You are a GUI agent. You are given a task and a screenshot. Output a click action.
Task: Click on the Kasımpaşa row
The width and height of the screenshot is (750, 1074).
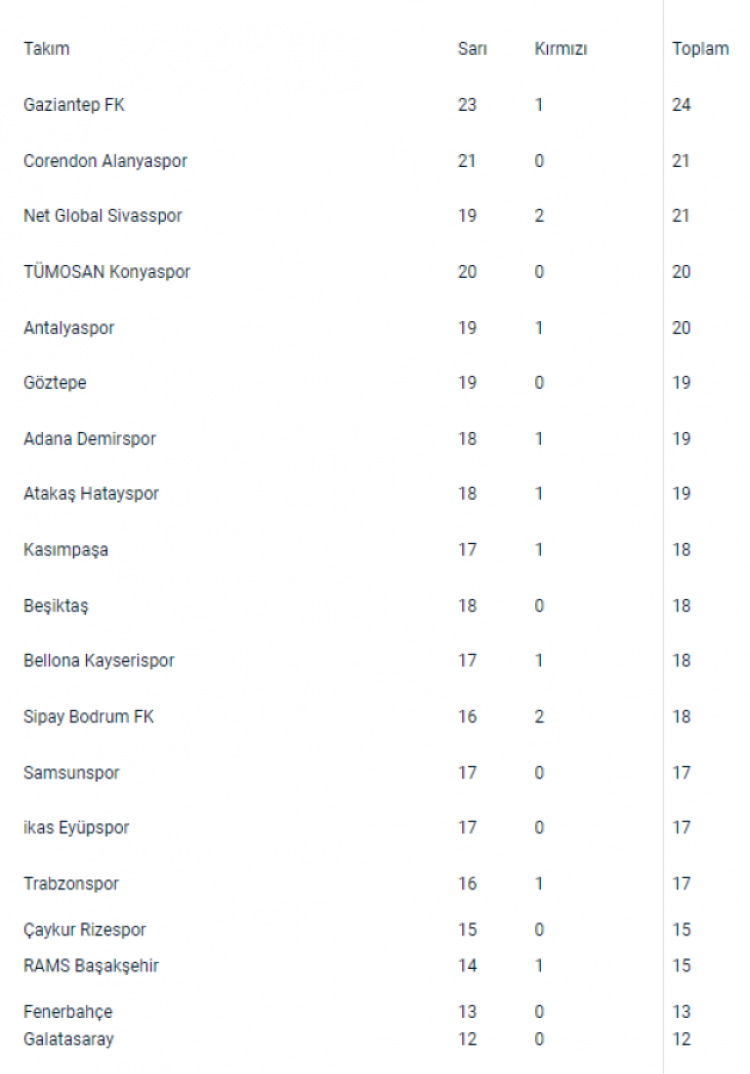click(x=66, y=549)
